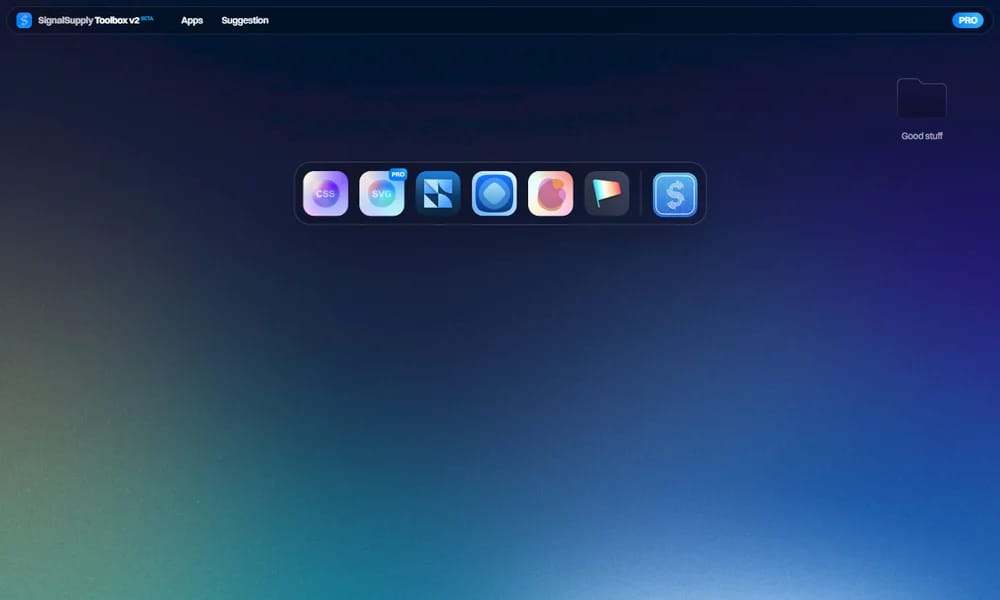Viewport: 1000px width, 600px height.
Task: Open the blue dollar S dock icon
Action: coord(675,194)
